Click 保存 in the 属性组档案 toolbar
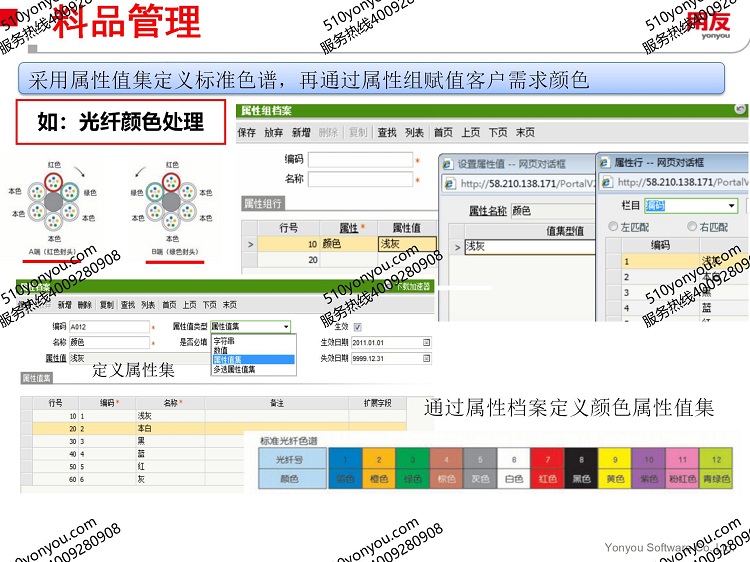 (246, 133)
